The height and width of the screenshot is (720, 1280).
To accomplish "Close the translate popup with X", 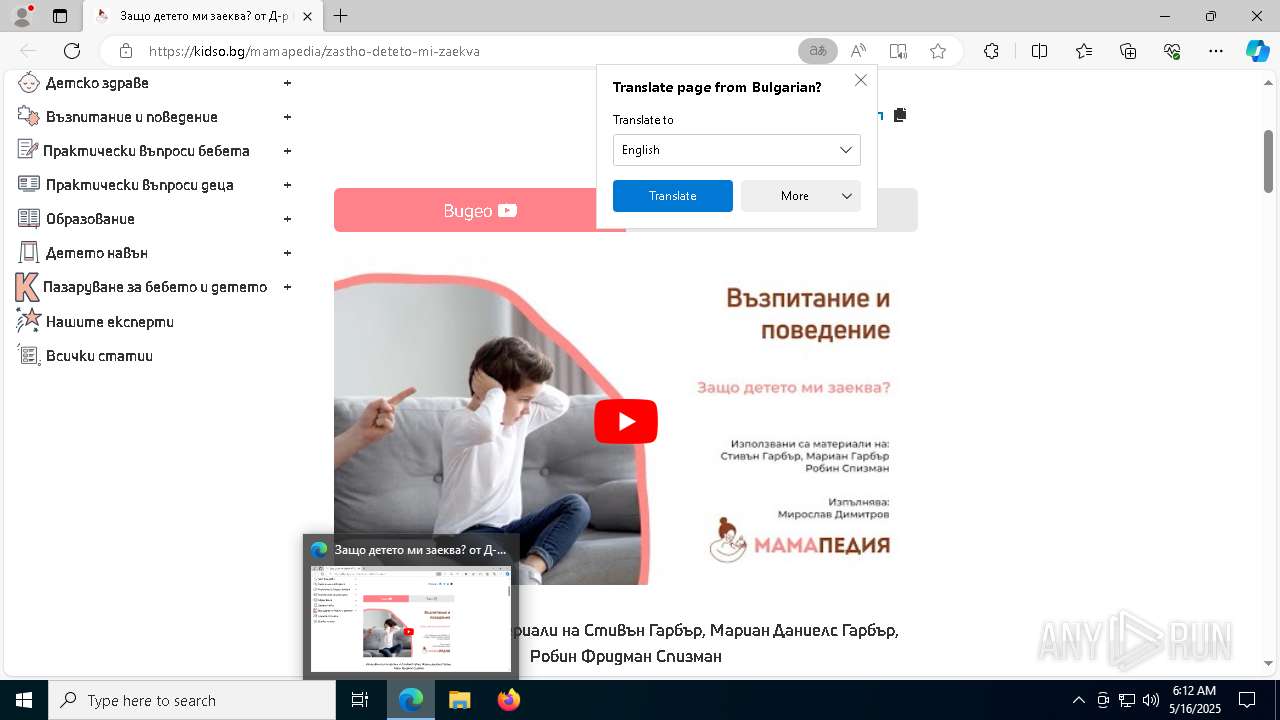I will [861, 80].
